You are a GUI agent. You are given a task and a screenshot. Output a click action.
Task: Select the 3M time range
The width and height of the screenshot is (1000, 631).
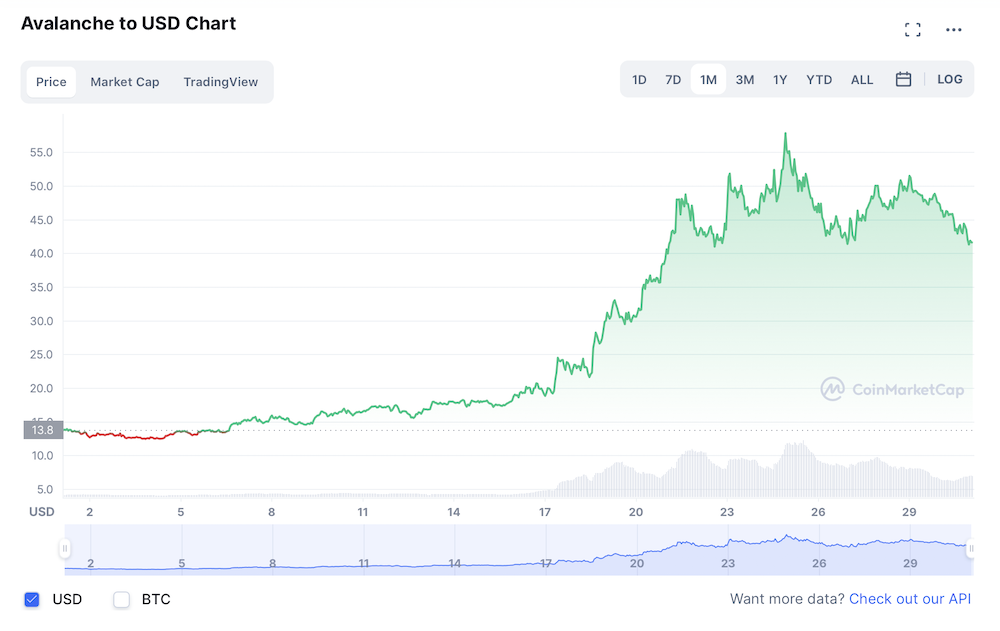pos(744,80)
